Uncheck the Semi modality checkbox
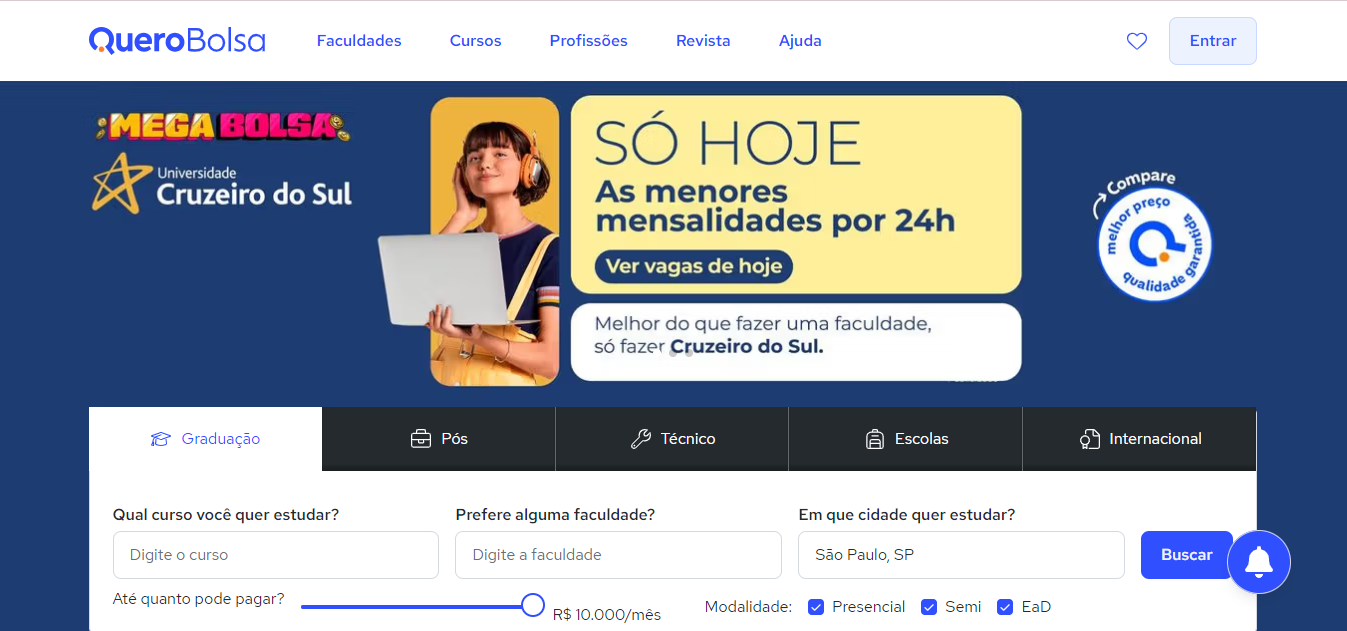 click(929, 607)
